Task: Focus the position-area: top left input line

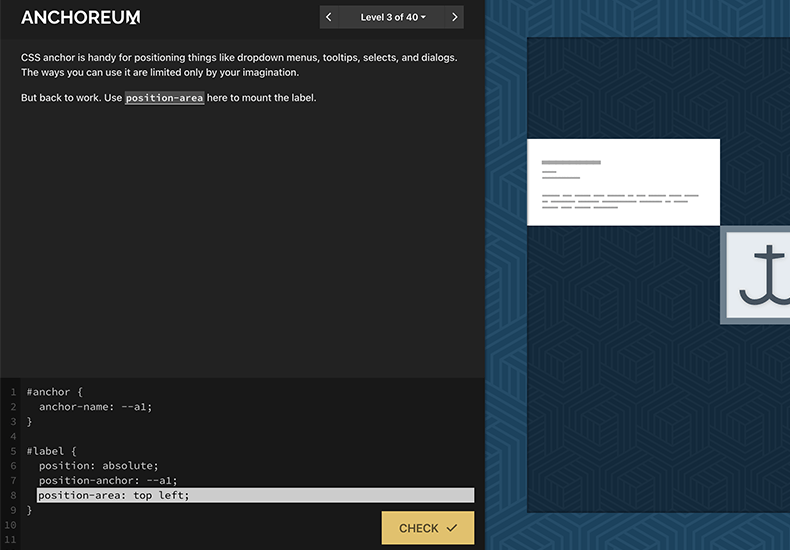Action: [255, 495]
